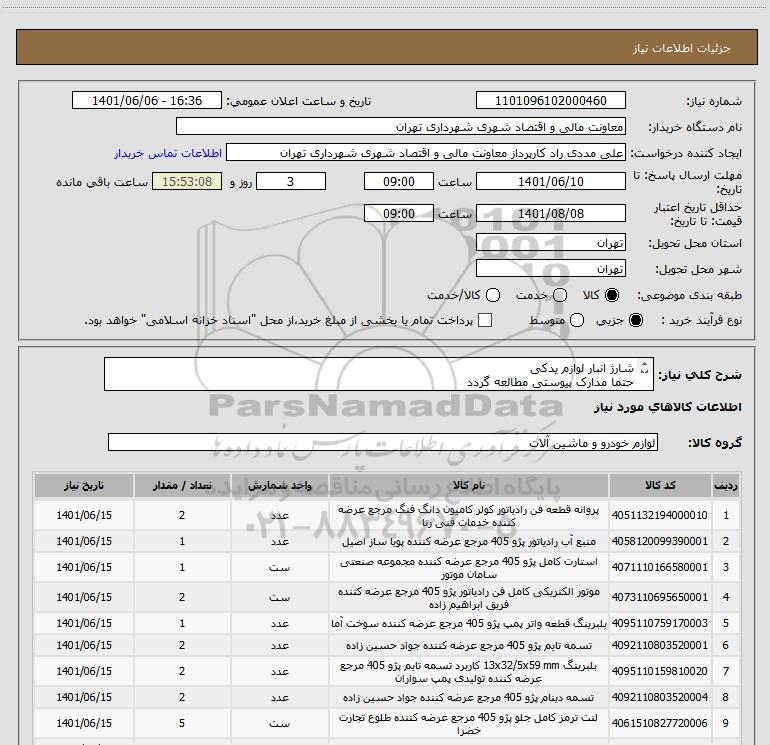This screenshot has width=770, height=745.
Task: Click item name استارت کامل پژو 405
Action: click(468, 568)
